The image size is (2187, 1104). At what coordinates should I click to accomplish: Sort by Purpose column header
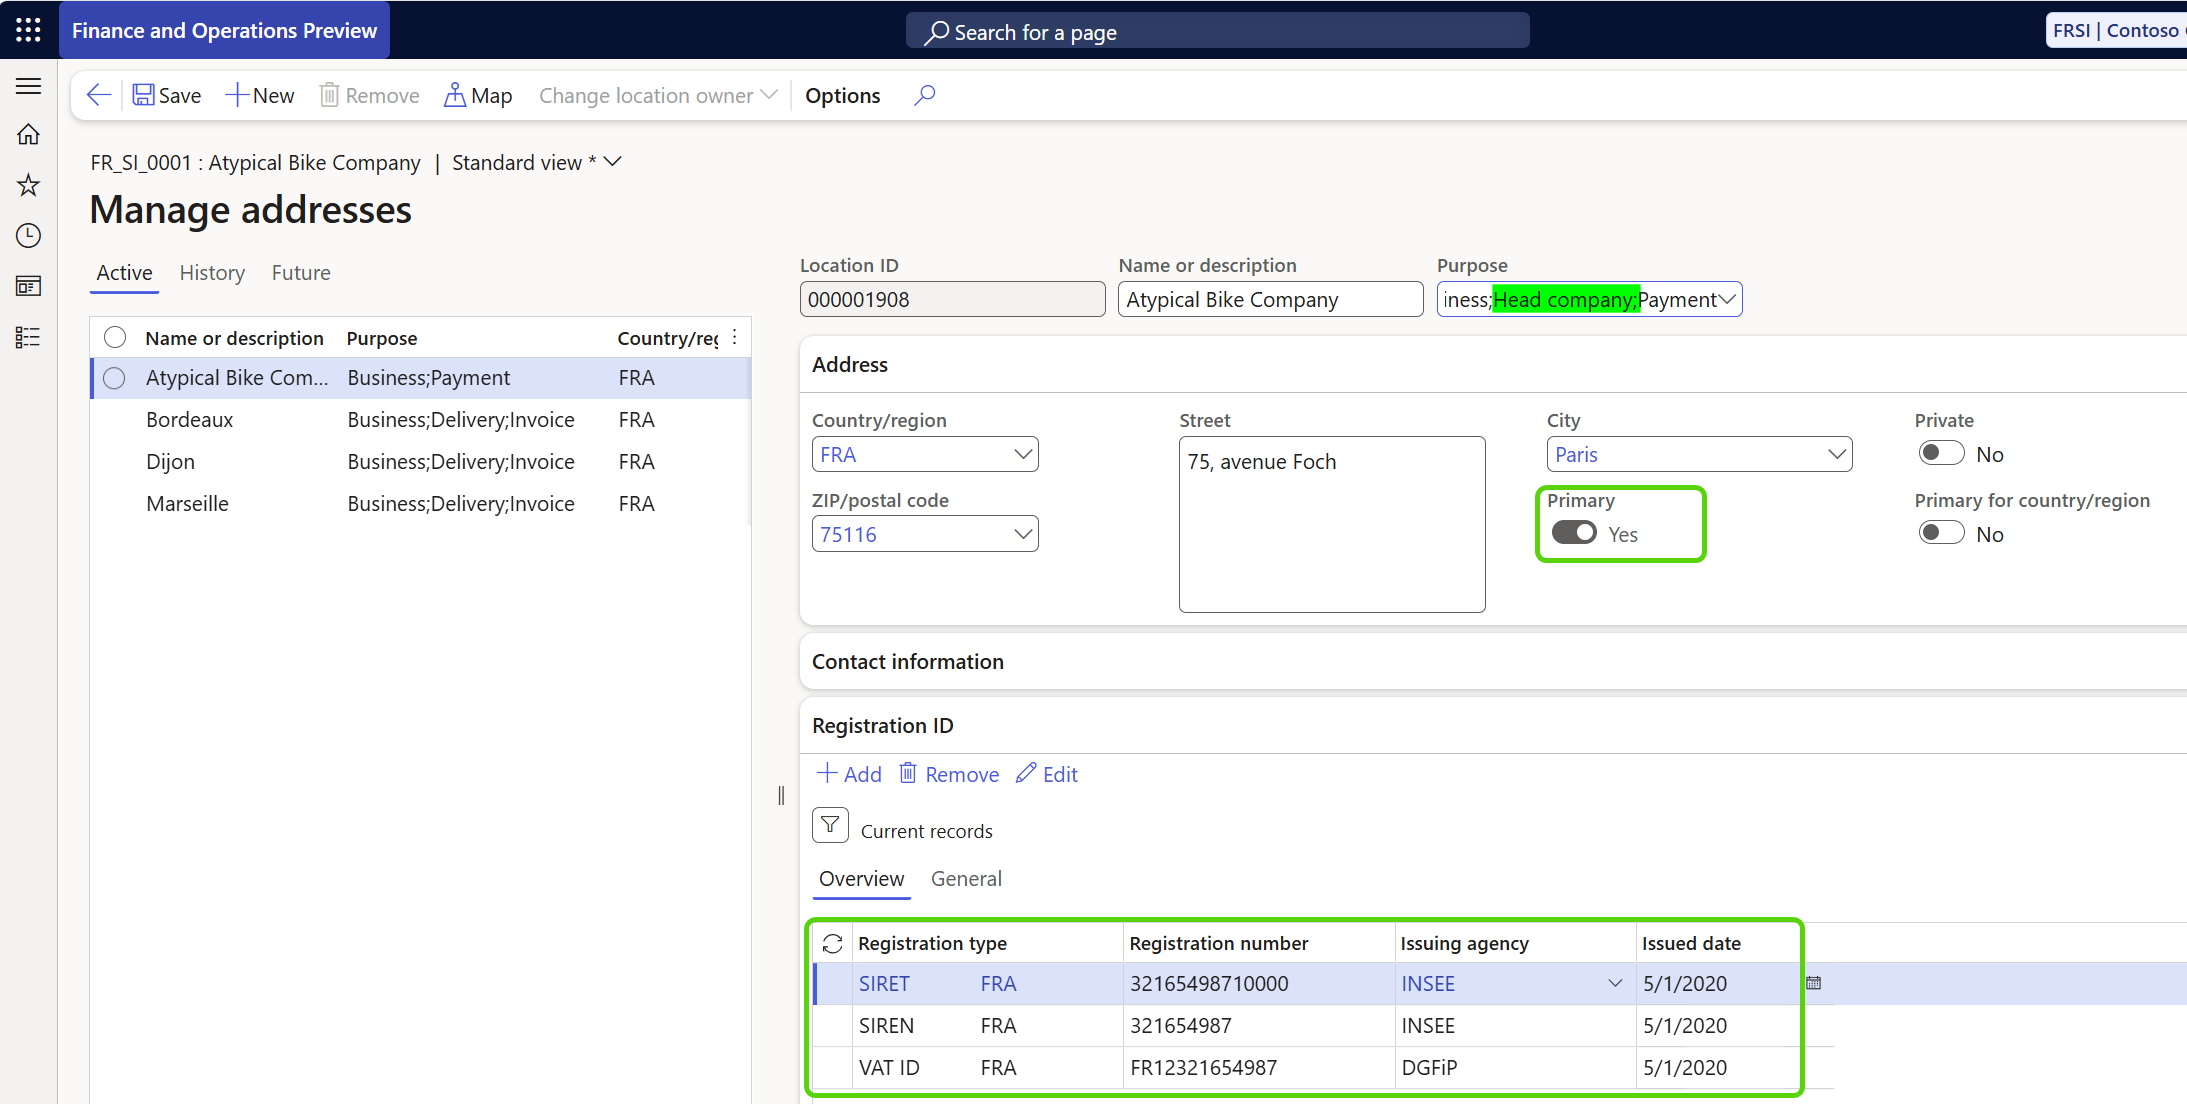pos(381,338)
